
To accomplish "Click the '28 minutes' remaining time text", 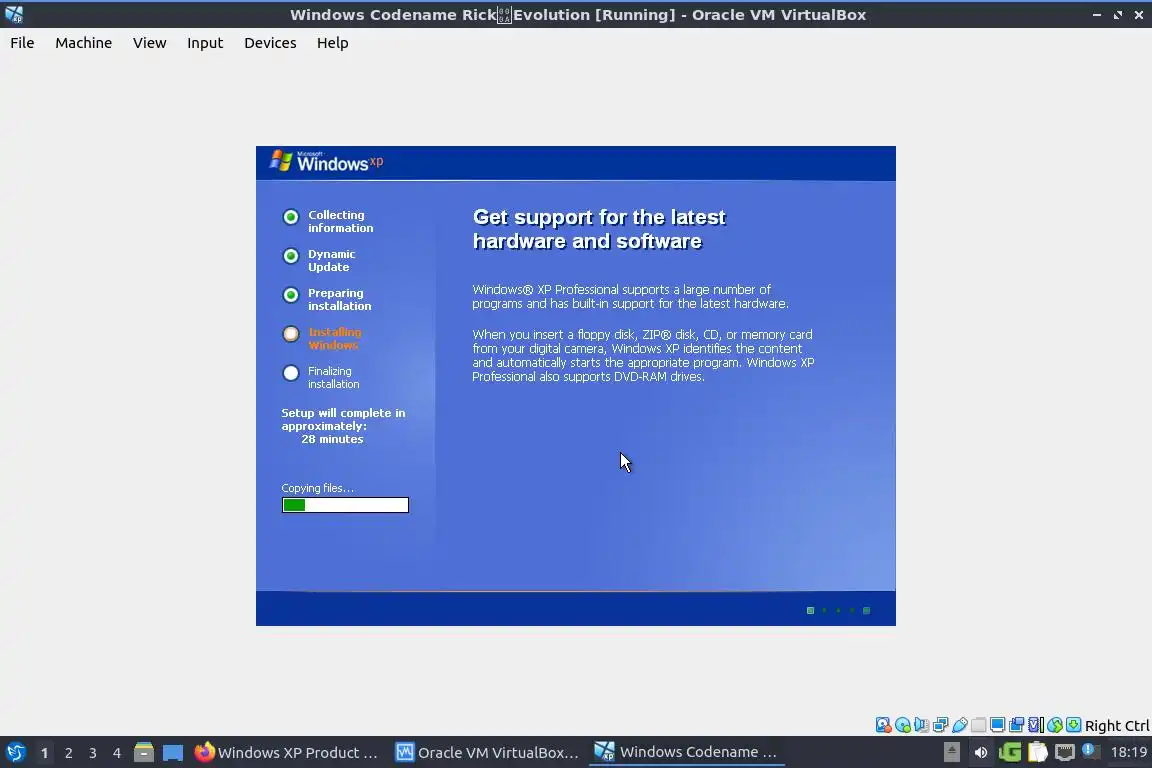I will point(332,439).
